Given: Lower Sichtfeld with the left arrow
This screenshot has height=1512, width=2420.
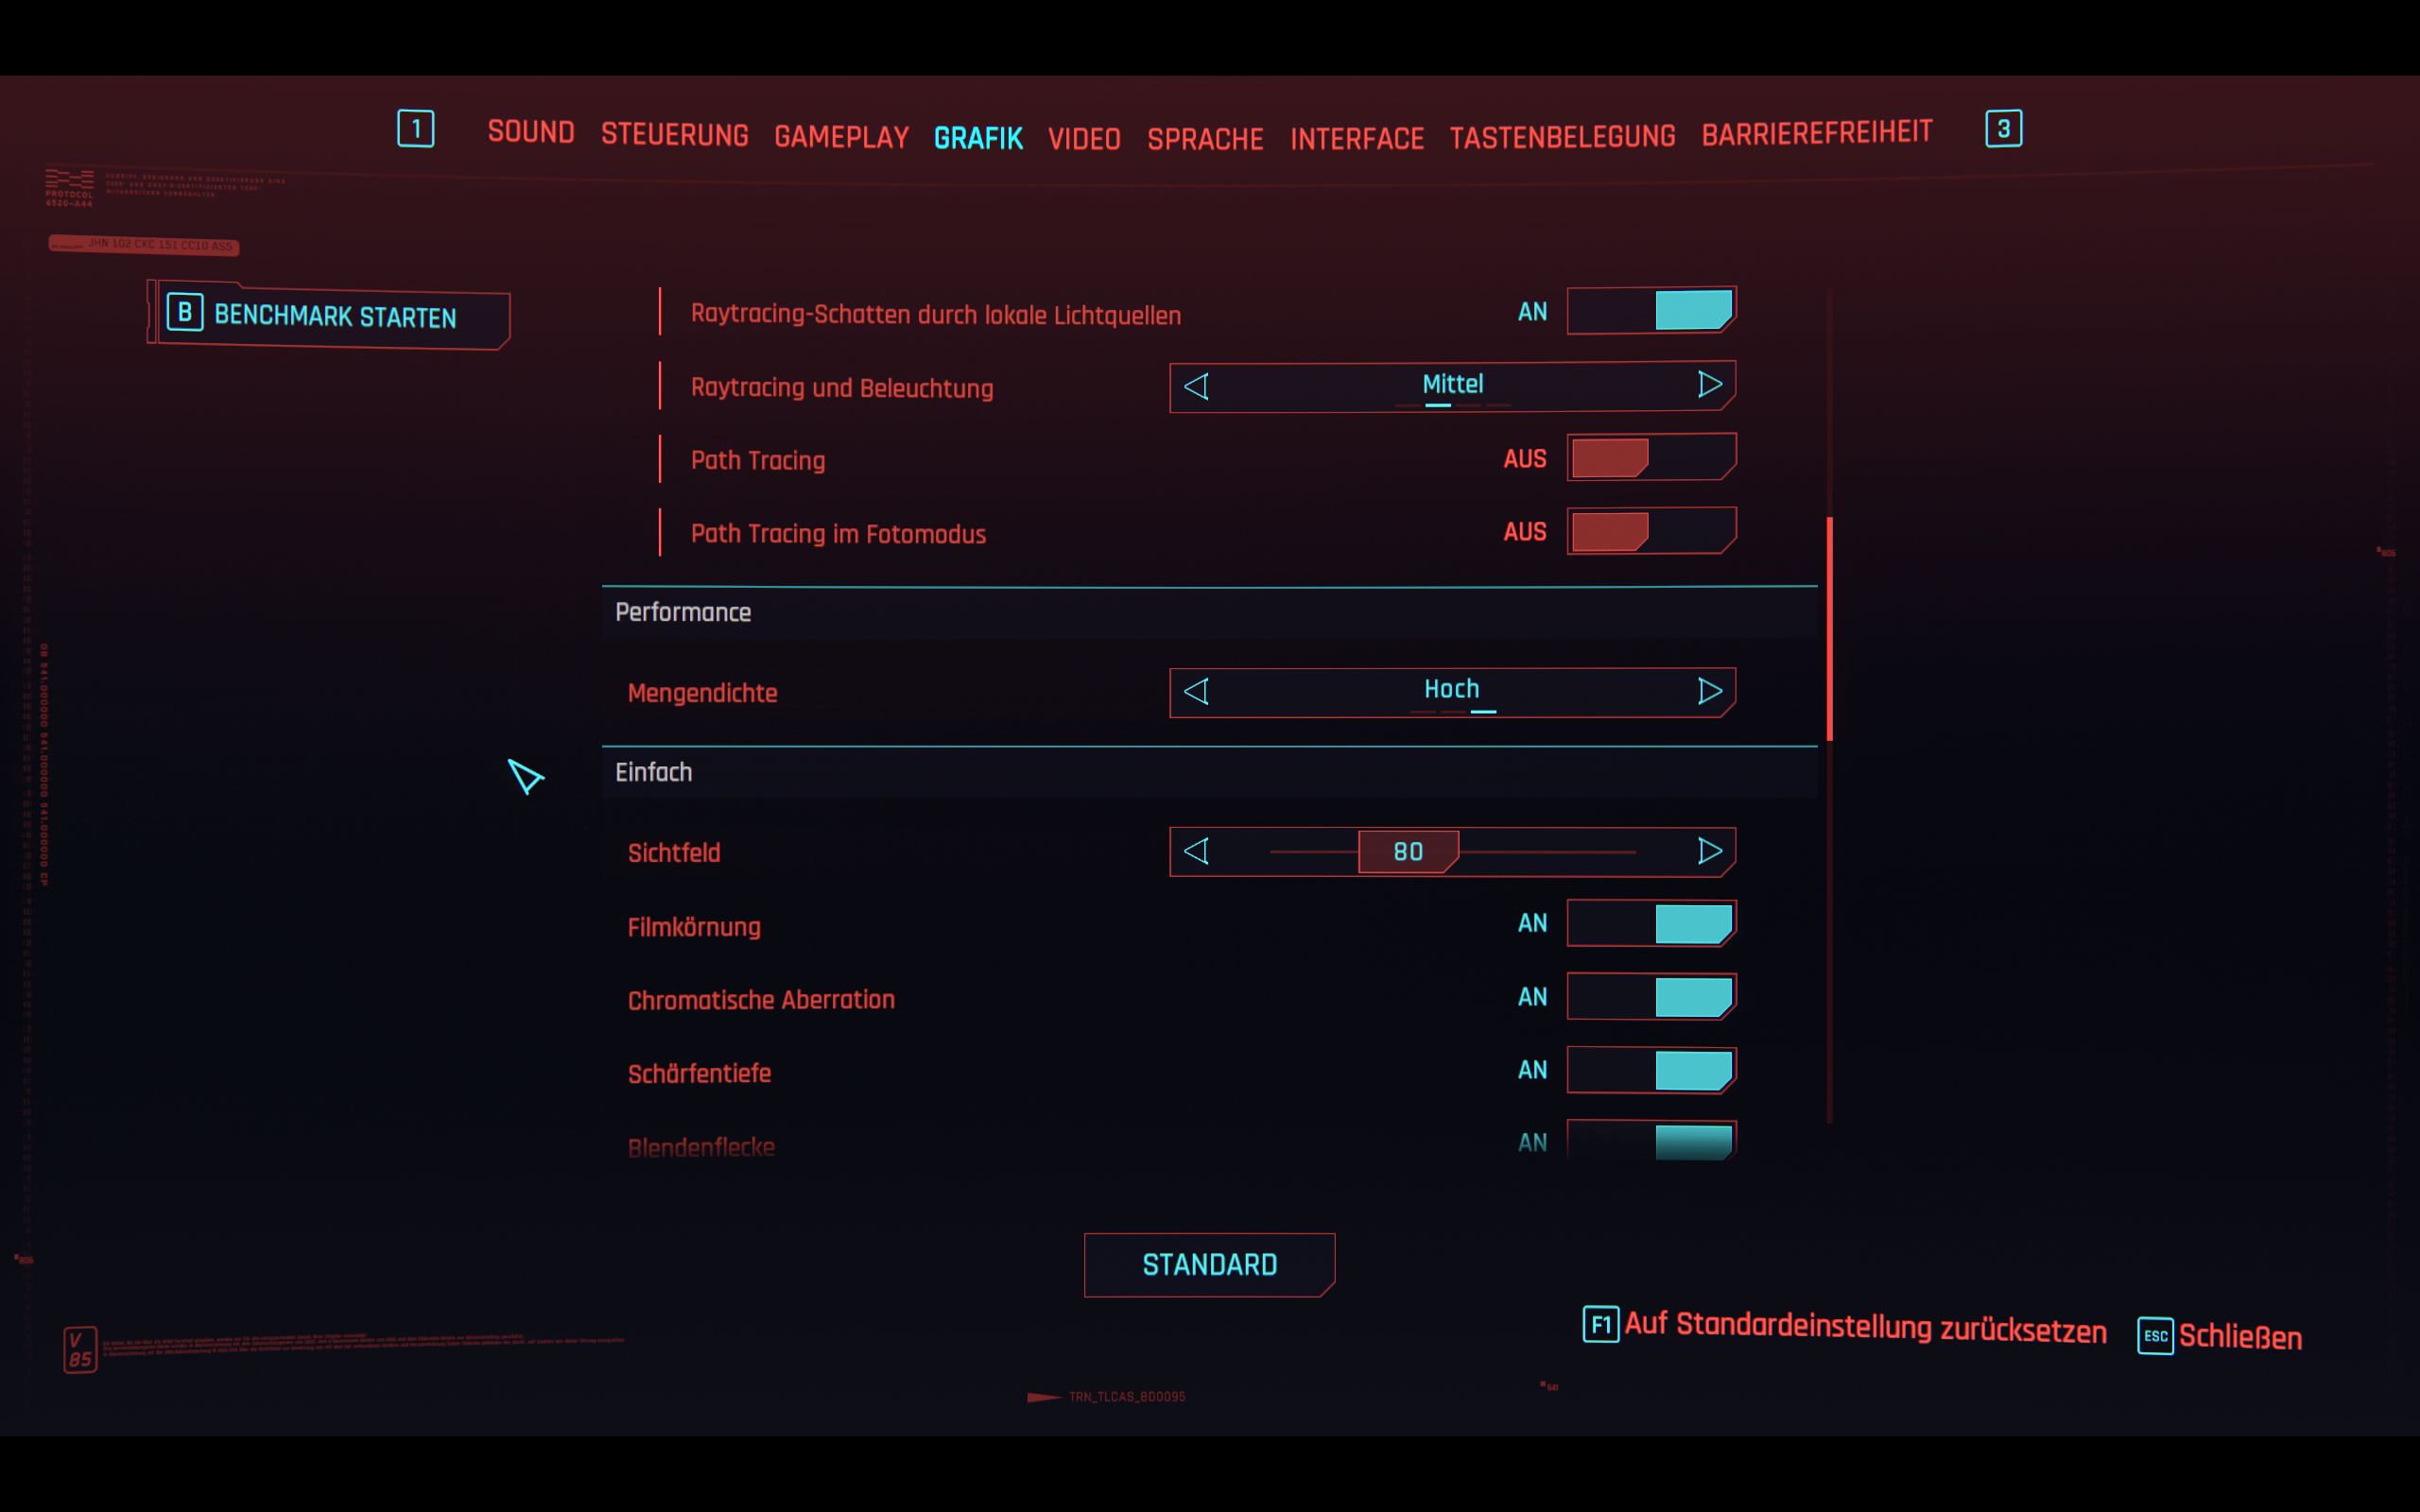Looking at the screenshot, I should click(x=1196, y=851).
